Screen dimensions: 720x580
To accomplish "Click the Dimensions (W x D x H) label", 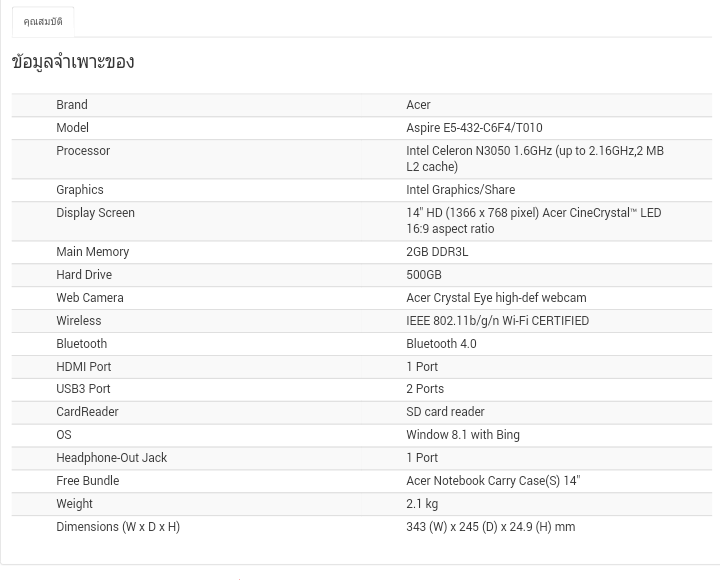I will point(118,526).
